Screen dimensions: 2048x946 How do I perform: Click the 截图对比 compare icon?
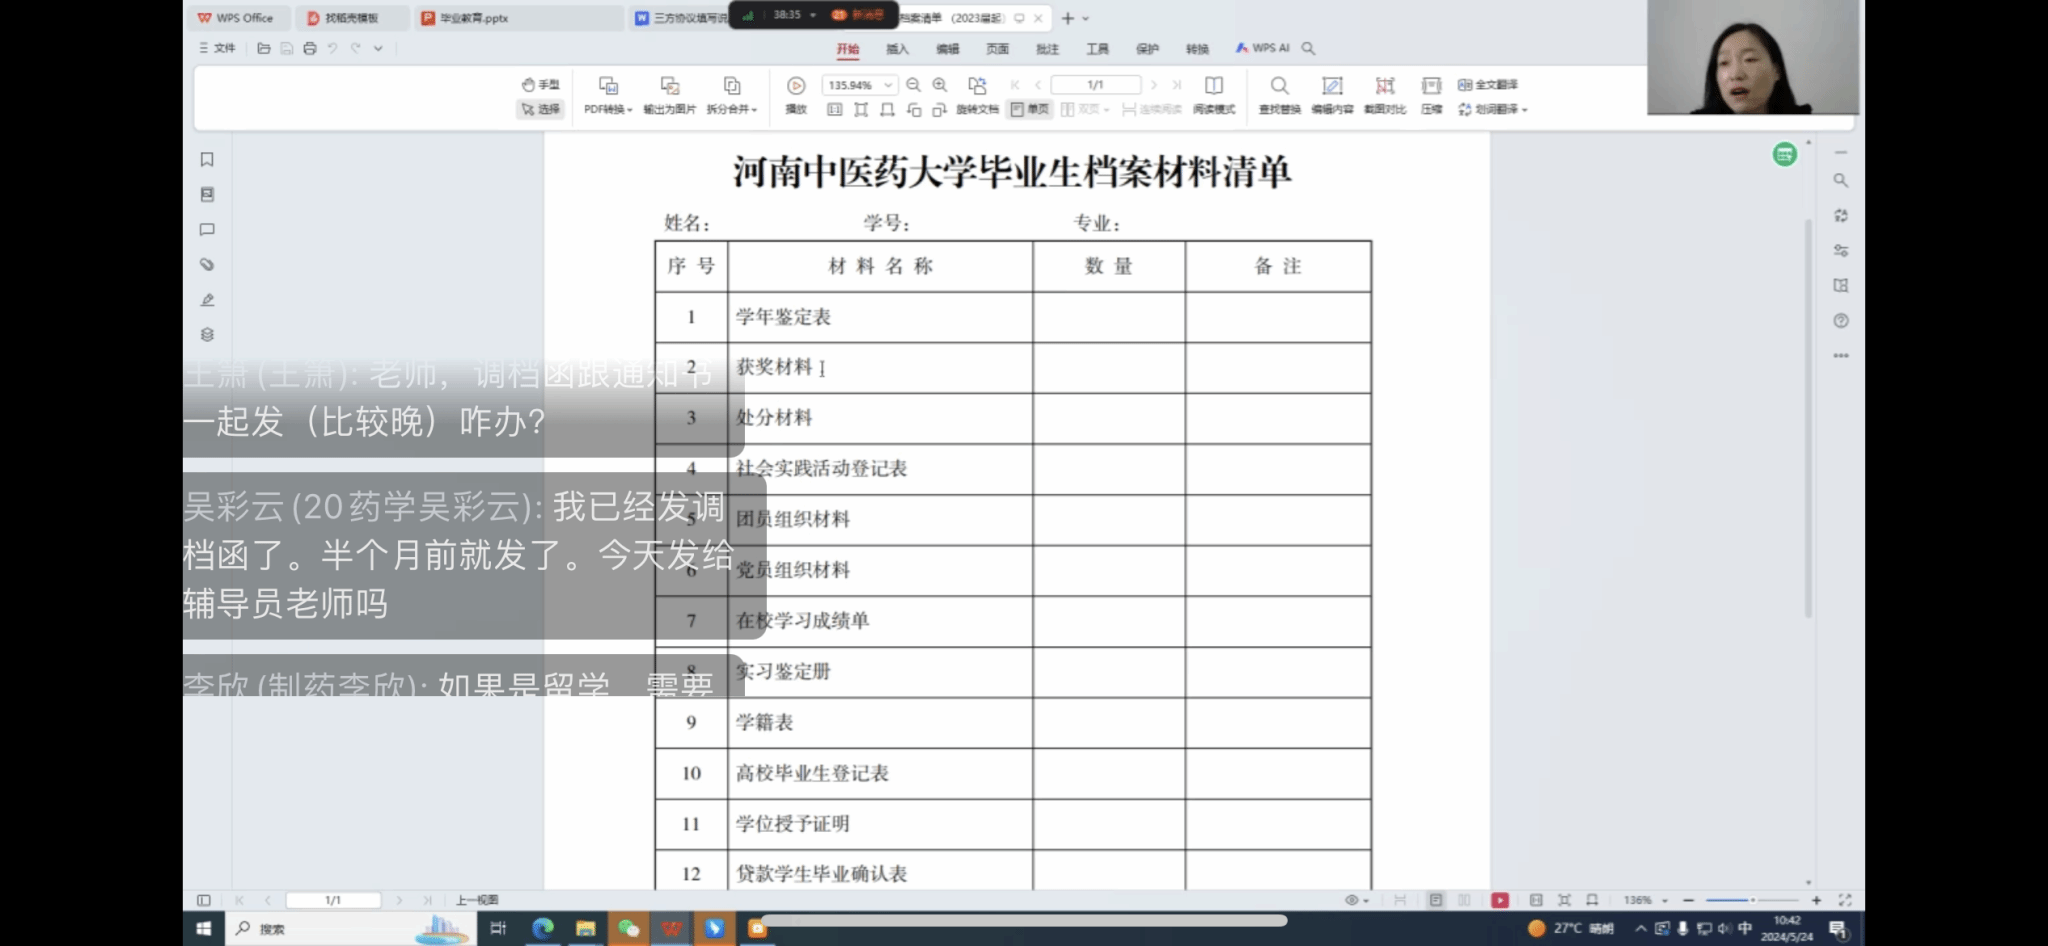coord(1384,87)
